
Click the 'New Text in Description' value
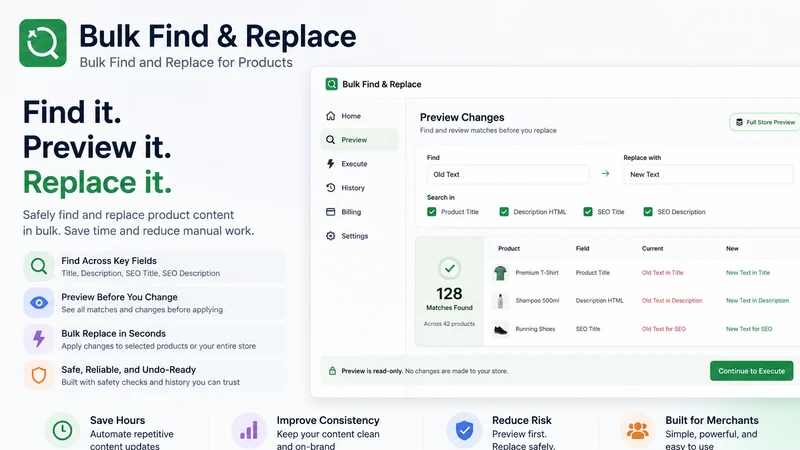pyautogui.click(x=757, y=301)
